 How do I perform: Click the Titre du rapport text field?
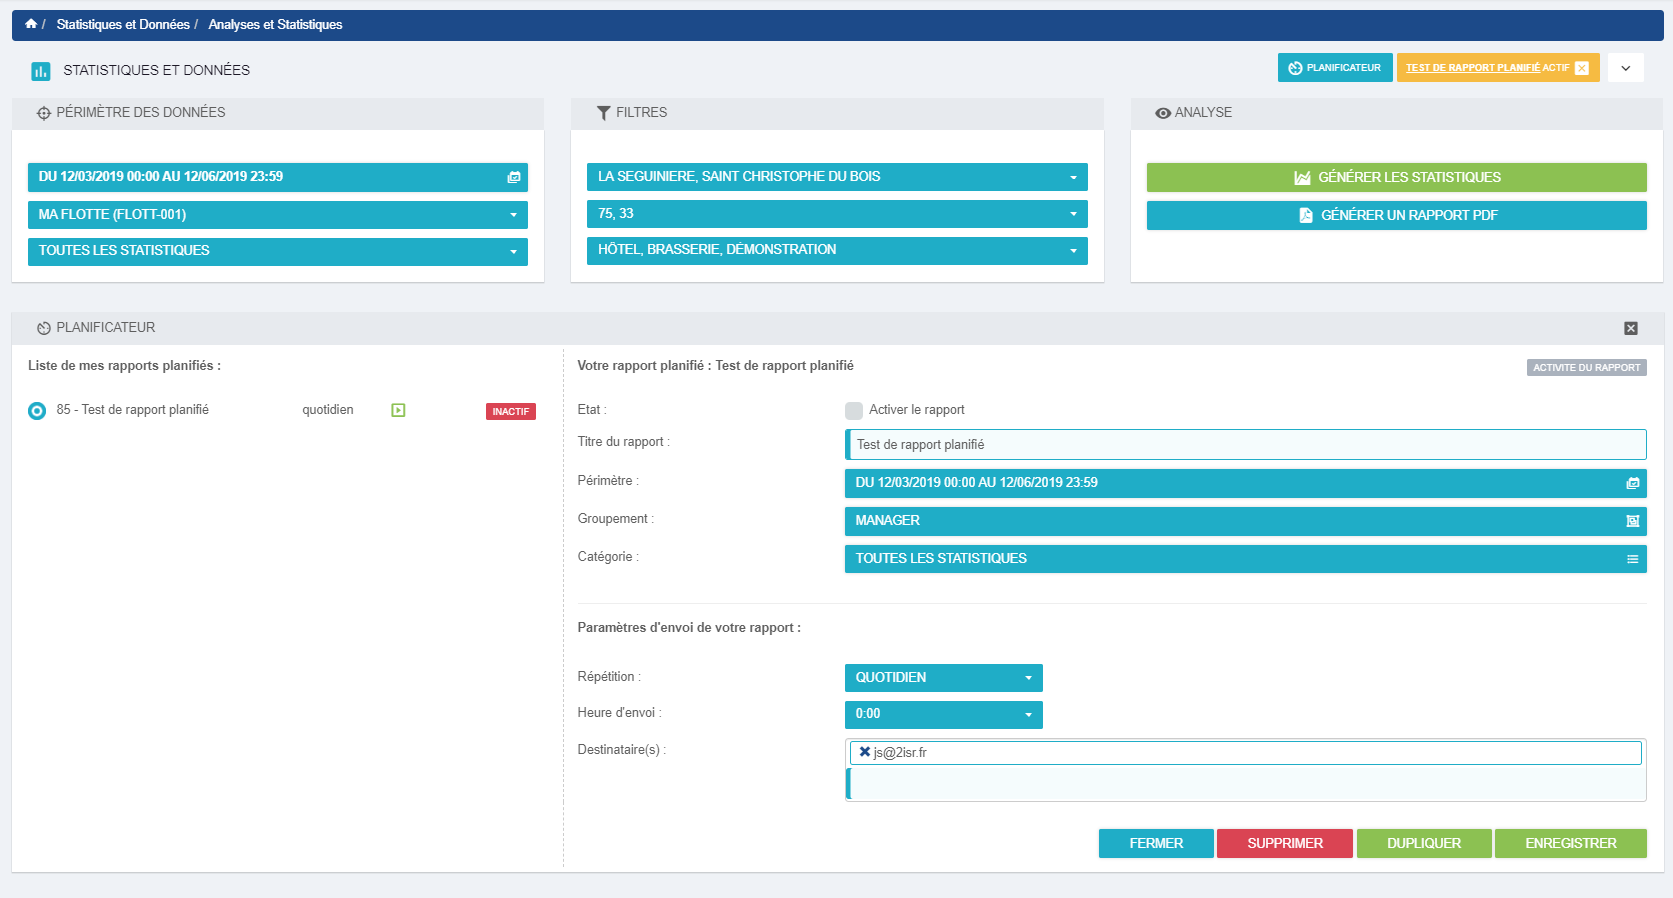[x=1245, y=445]
